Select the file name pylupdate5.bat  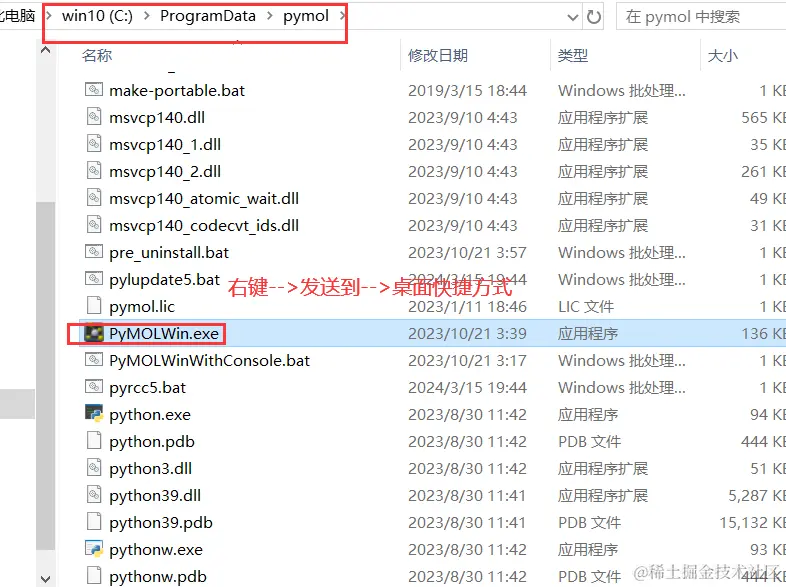click(164, 280)
